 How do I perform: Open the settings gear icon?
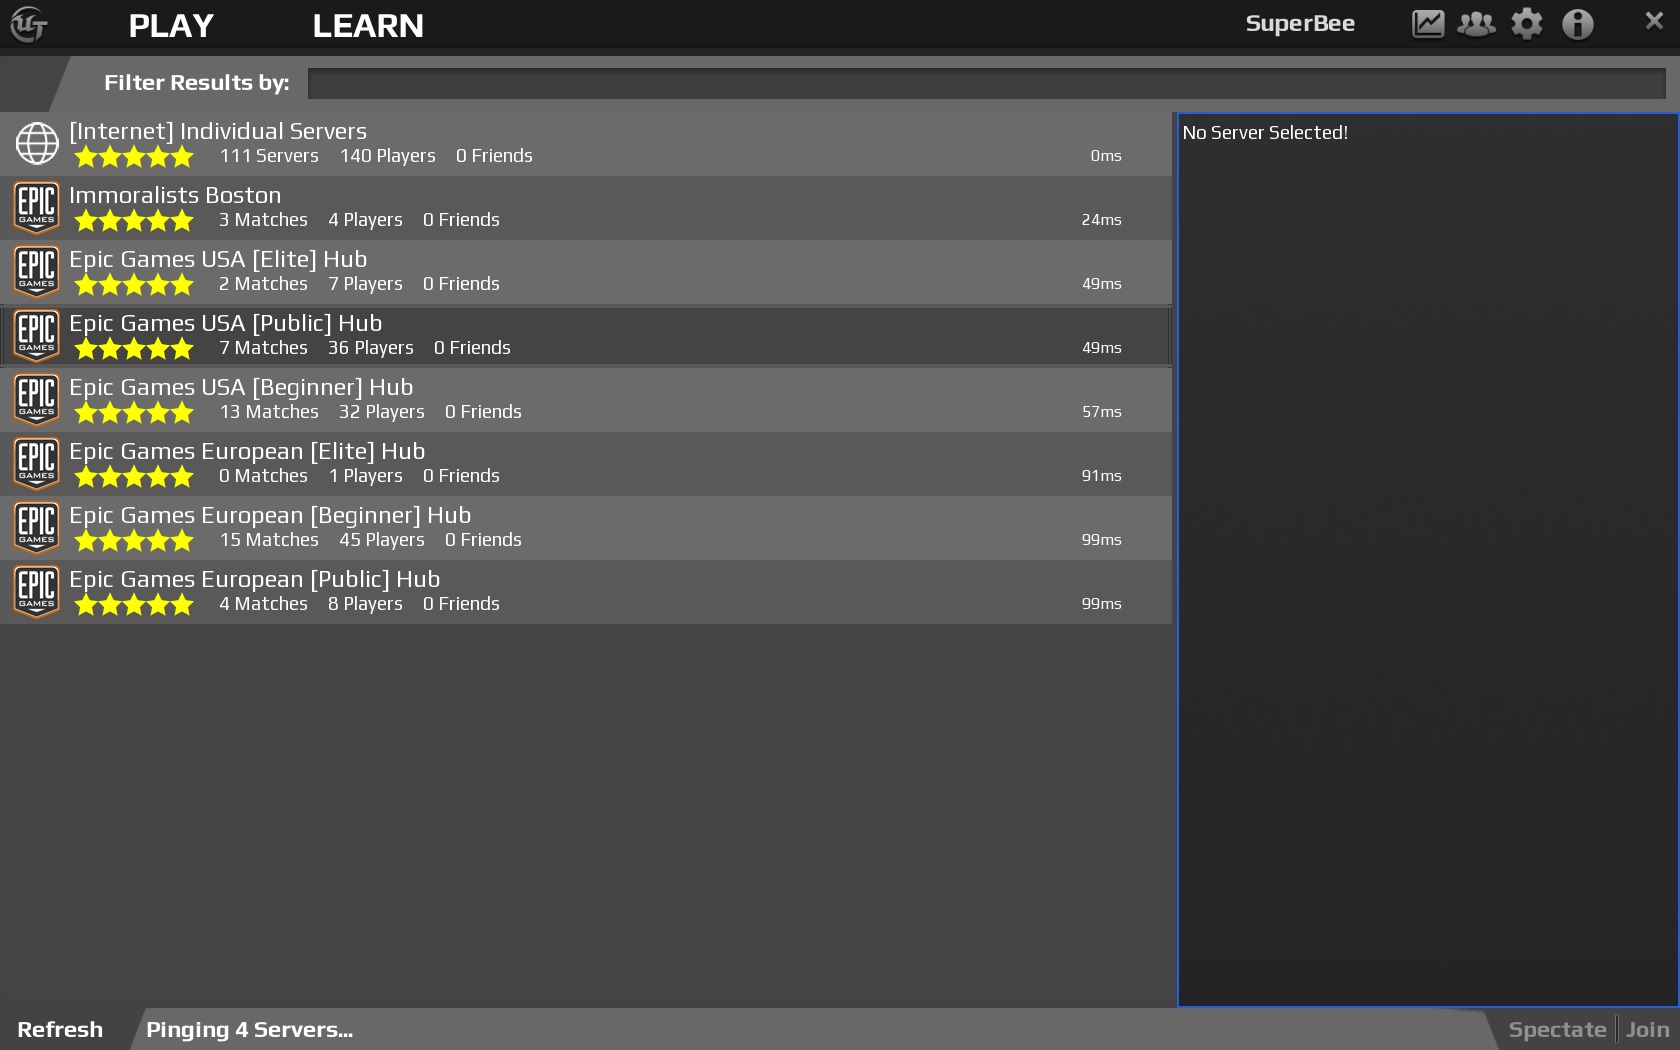(1526, 24)
